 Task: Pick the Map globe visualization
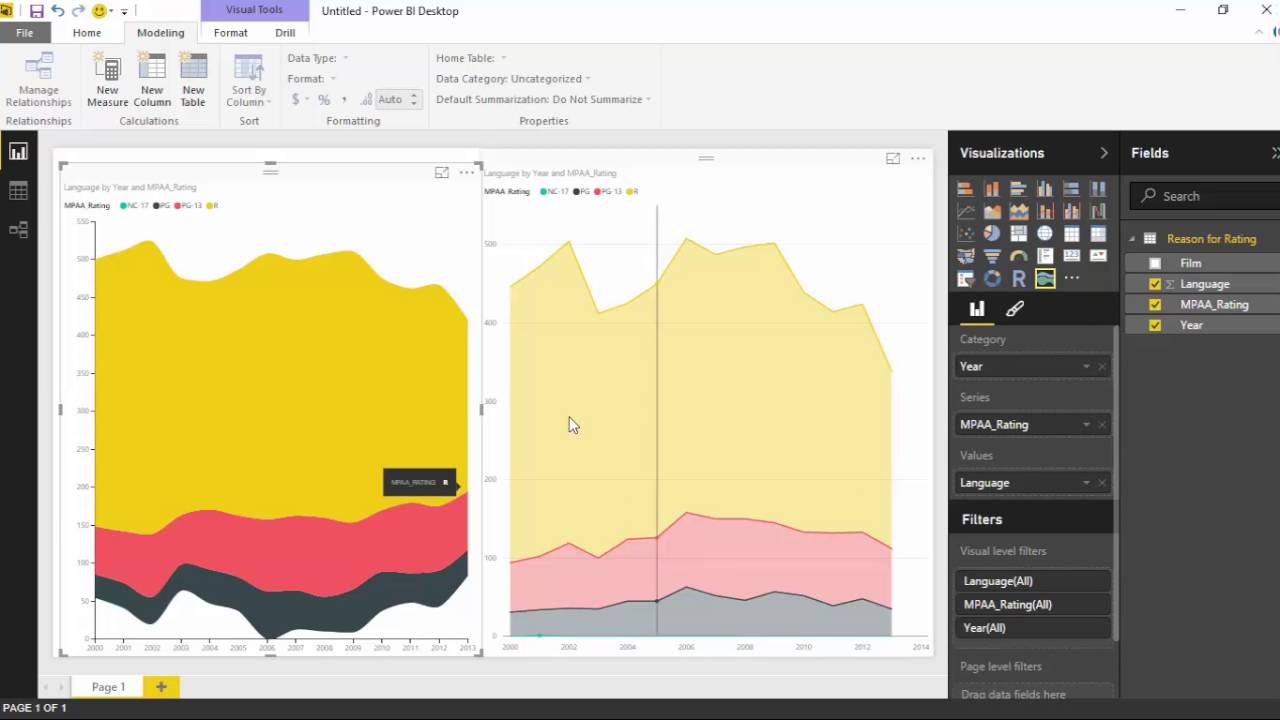tap(1045, 233)
